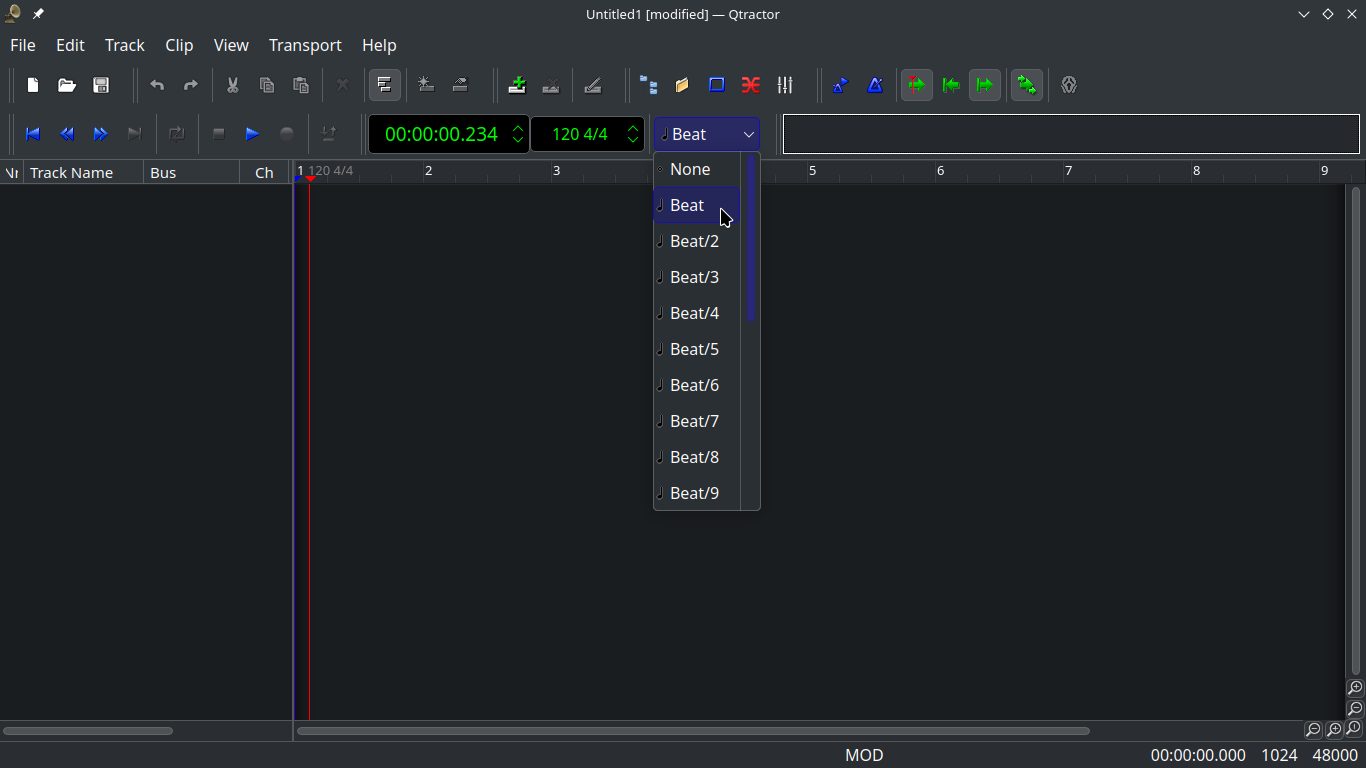The image size is (1366, 768).
Task: Click the New session icon
Action: [x=33, y=85]
